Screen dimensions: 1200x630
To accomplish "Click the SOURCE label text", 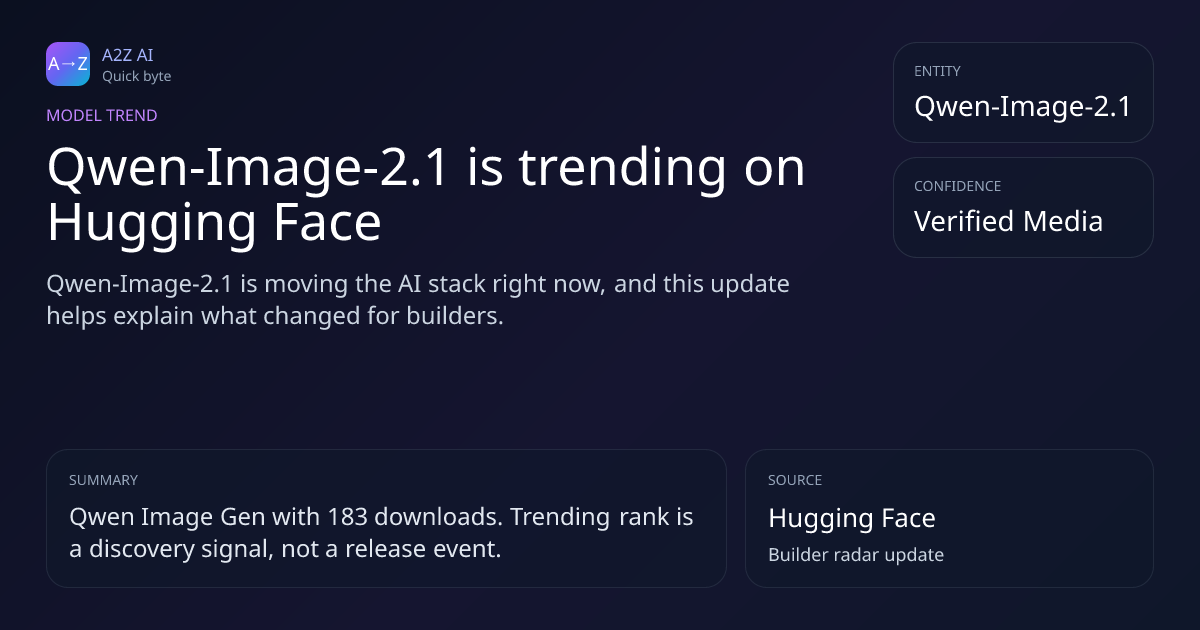I will (795, 480).
